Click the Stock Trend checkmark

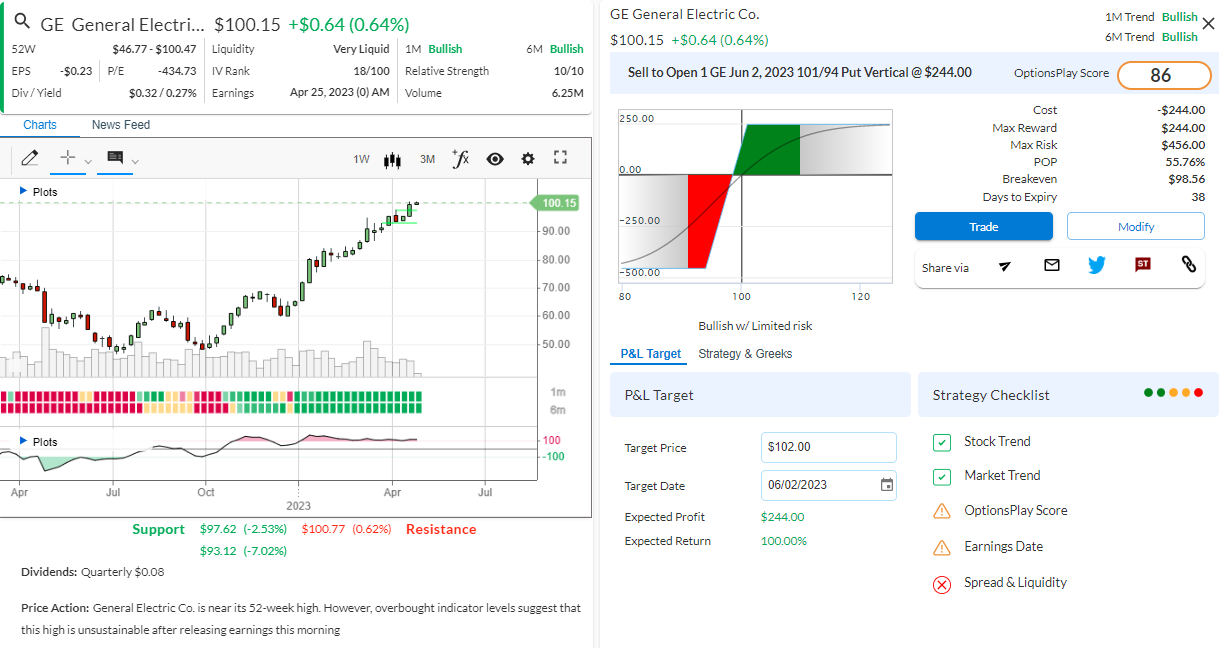pos(941,442)
